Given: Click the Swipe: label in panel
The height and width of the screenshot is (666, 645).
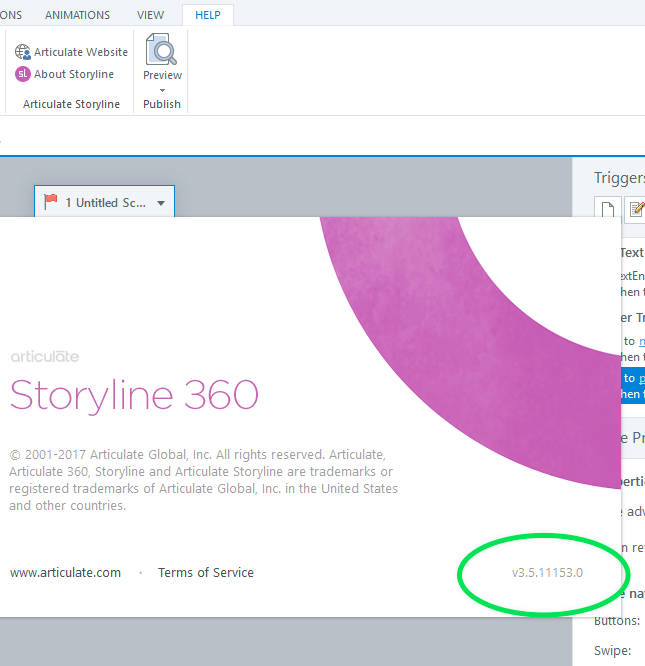Looking at the screenshot, I should coord(612,651).
